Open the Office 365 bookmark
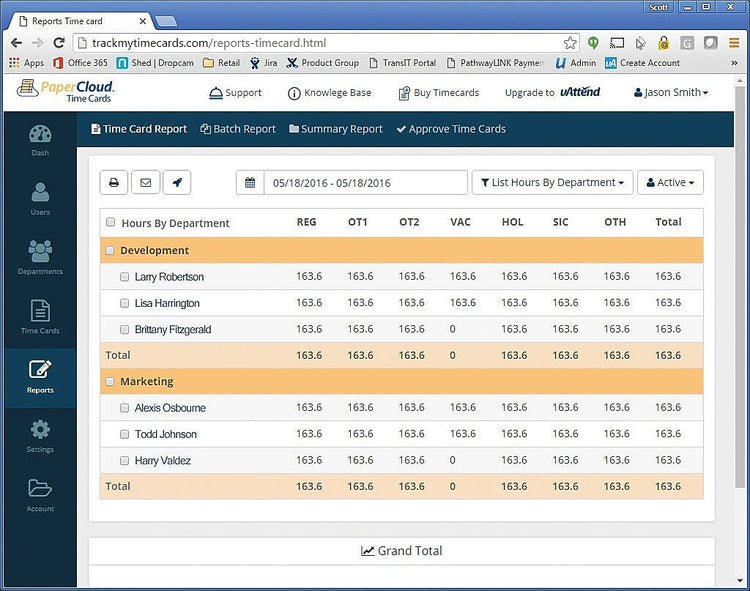The height and width of the screenshot is (591, 750). (x=80, y=63)
